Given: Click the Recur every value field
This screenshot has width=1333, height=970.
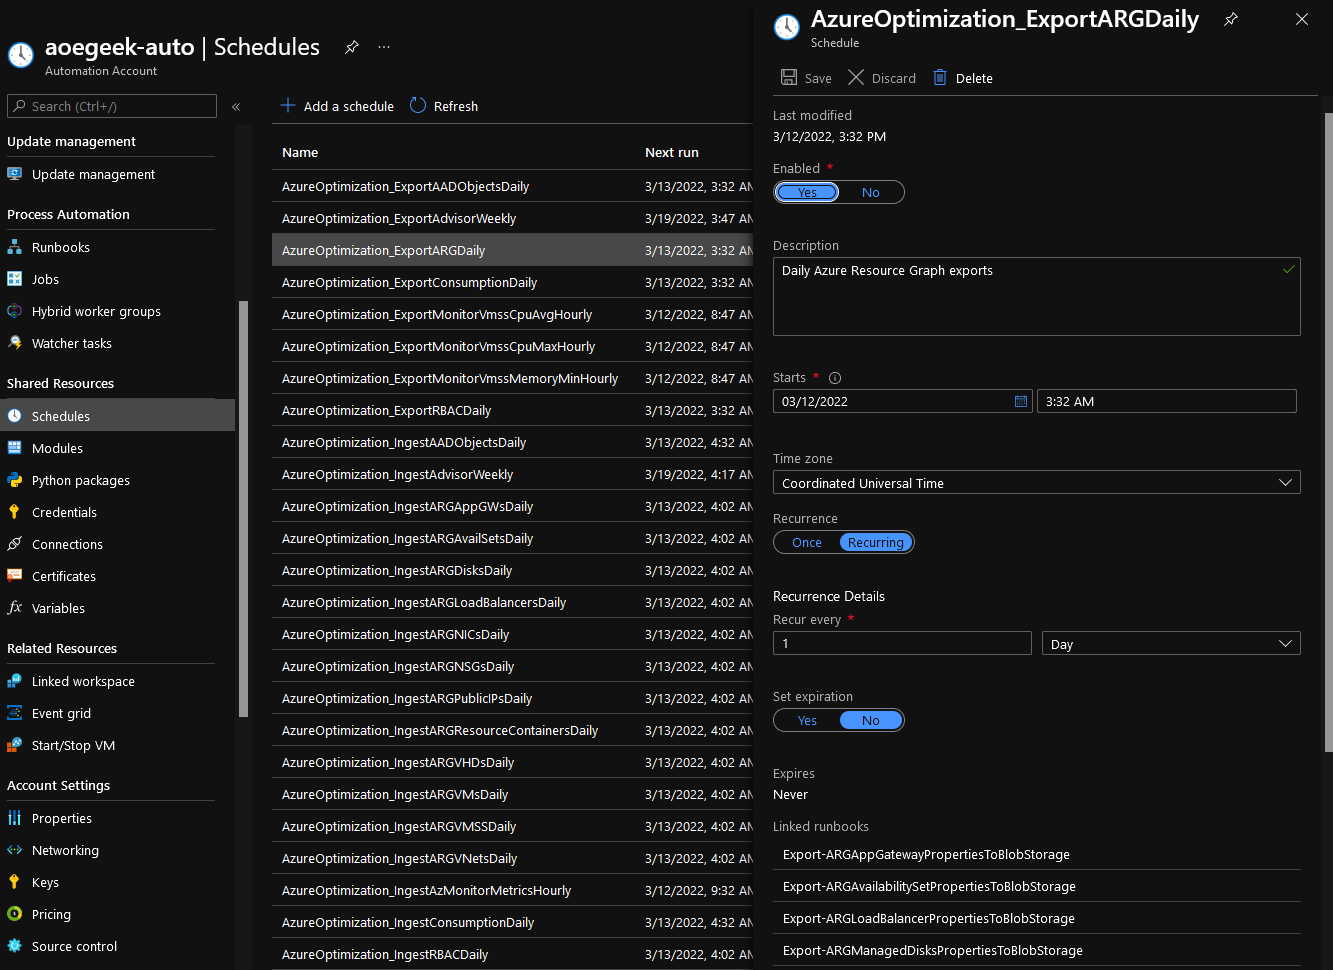Looking at the screenshot, I should click(902, 643).
